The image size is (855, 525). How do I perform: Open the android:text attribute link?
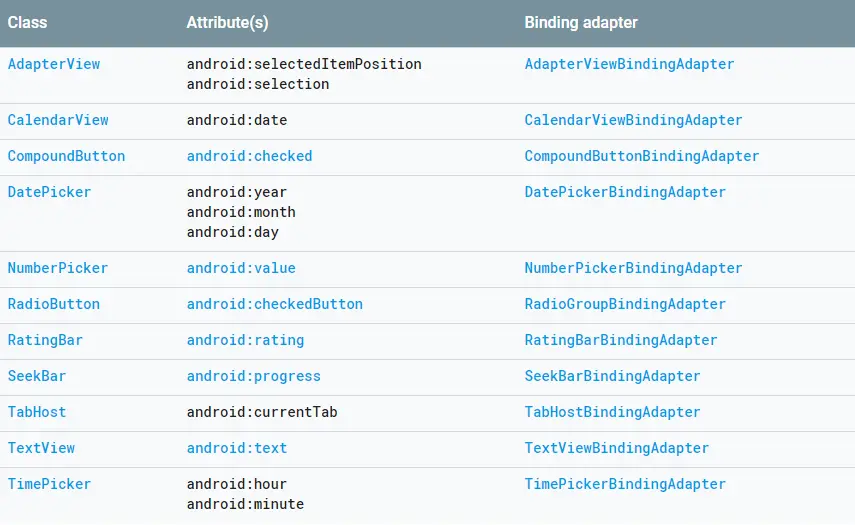coord(237,448)
